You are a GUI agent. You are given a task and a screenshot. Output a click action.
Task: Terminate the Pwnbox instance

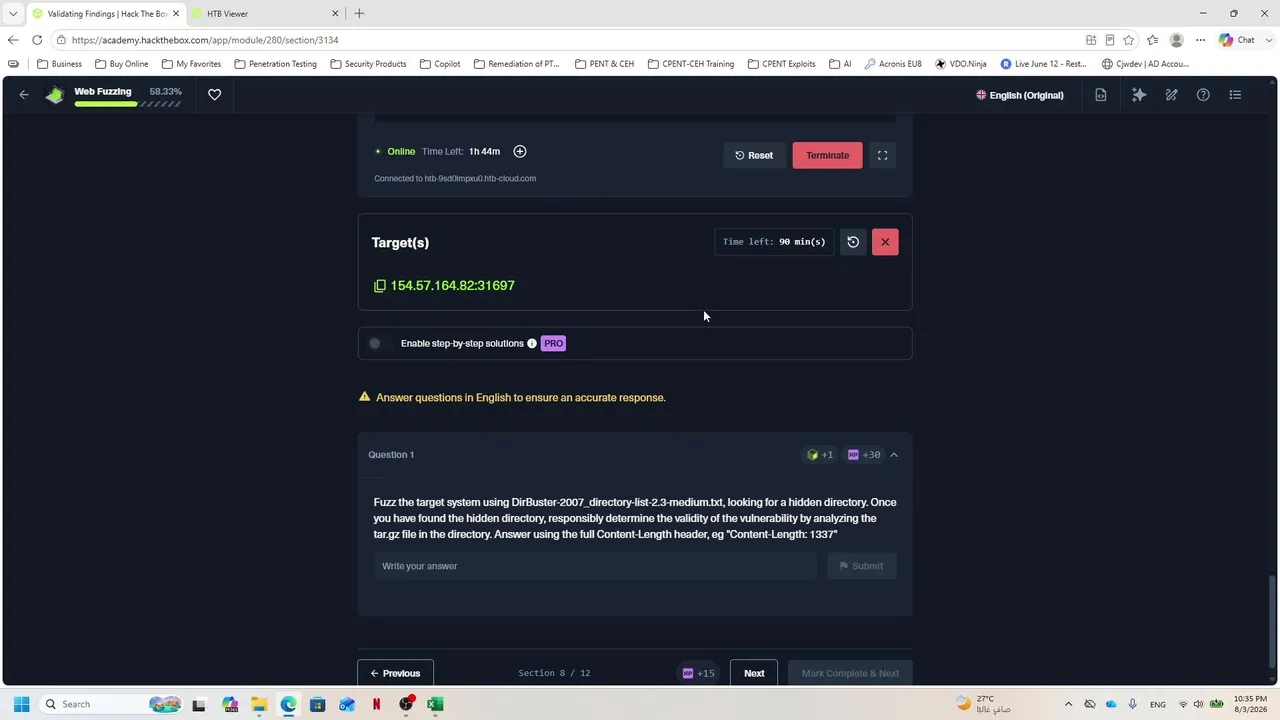pos(827,155)
